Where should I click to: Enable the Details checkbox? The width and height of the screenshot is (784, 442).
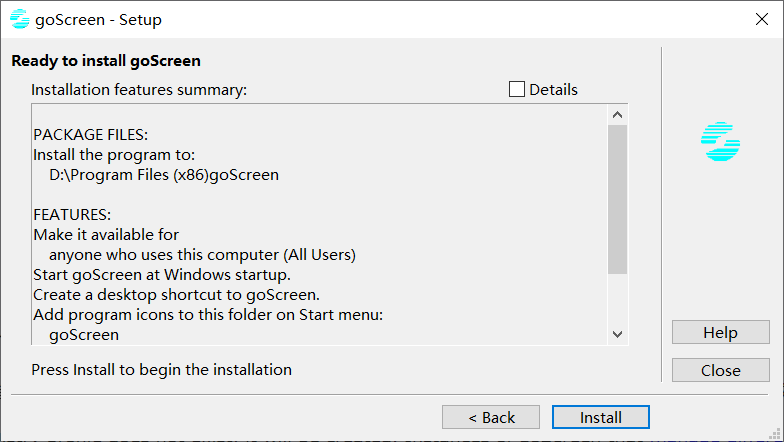[x=517, y=89]
